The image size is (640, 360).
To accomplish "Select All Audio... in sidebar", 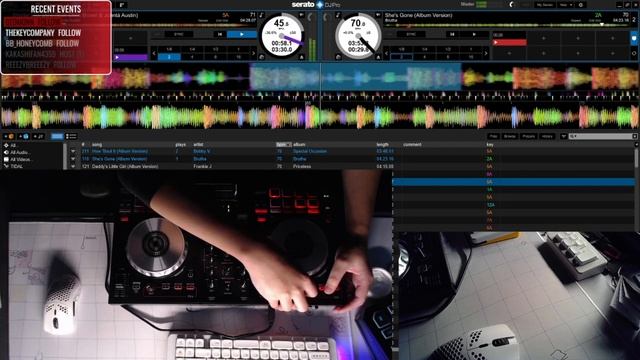I will 17,152.
